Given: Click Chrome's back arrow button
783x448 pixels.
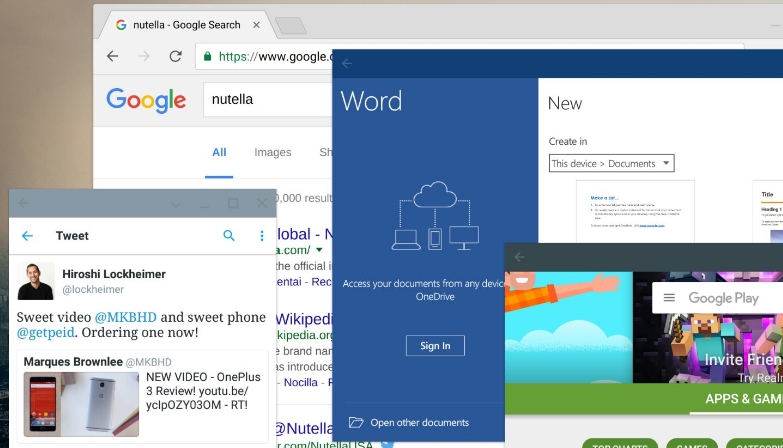Looking at the screenshot, I should coord(113,56).
